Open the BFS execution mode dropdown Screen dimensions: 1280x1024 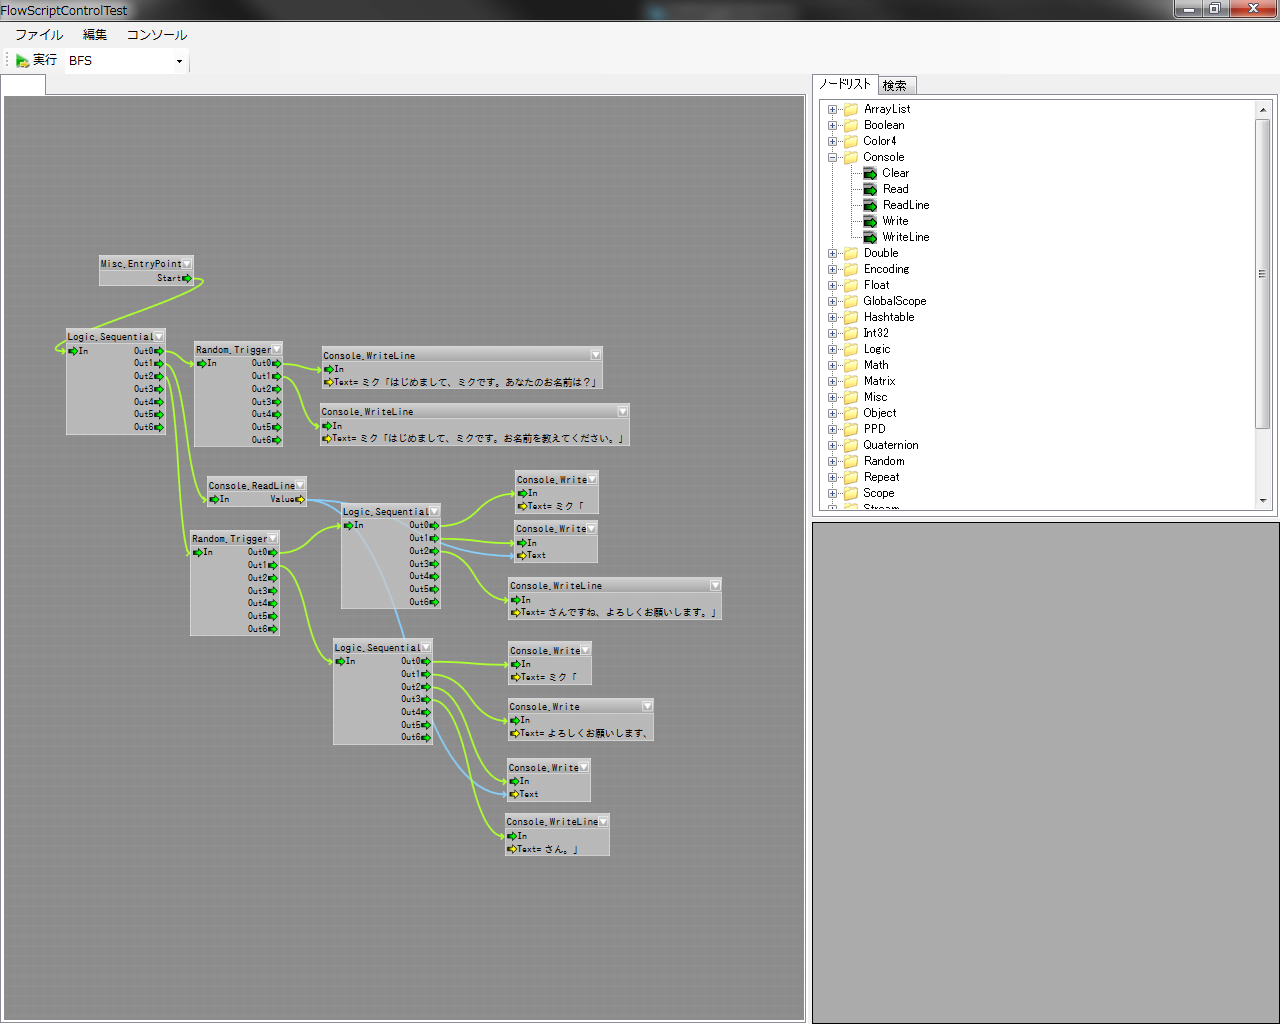point(179,61)
